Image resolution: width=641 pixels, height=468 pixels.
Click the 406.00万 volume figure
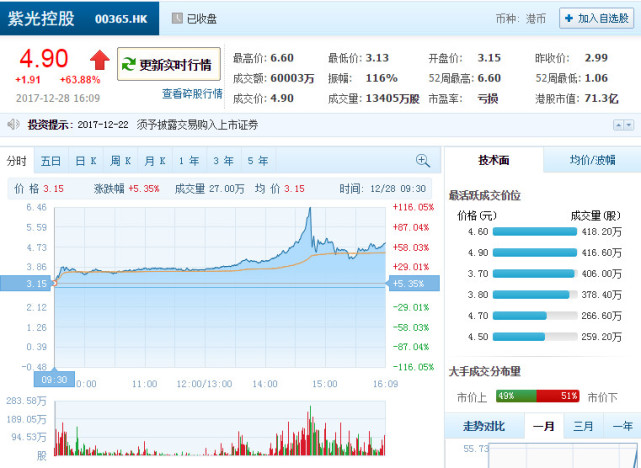(602, 273)
